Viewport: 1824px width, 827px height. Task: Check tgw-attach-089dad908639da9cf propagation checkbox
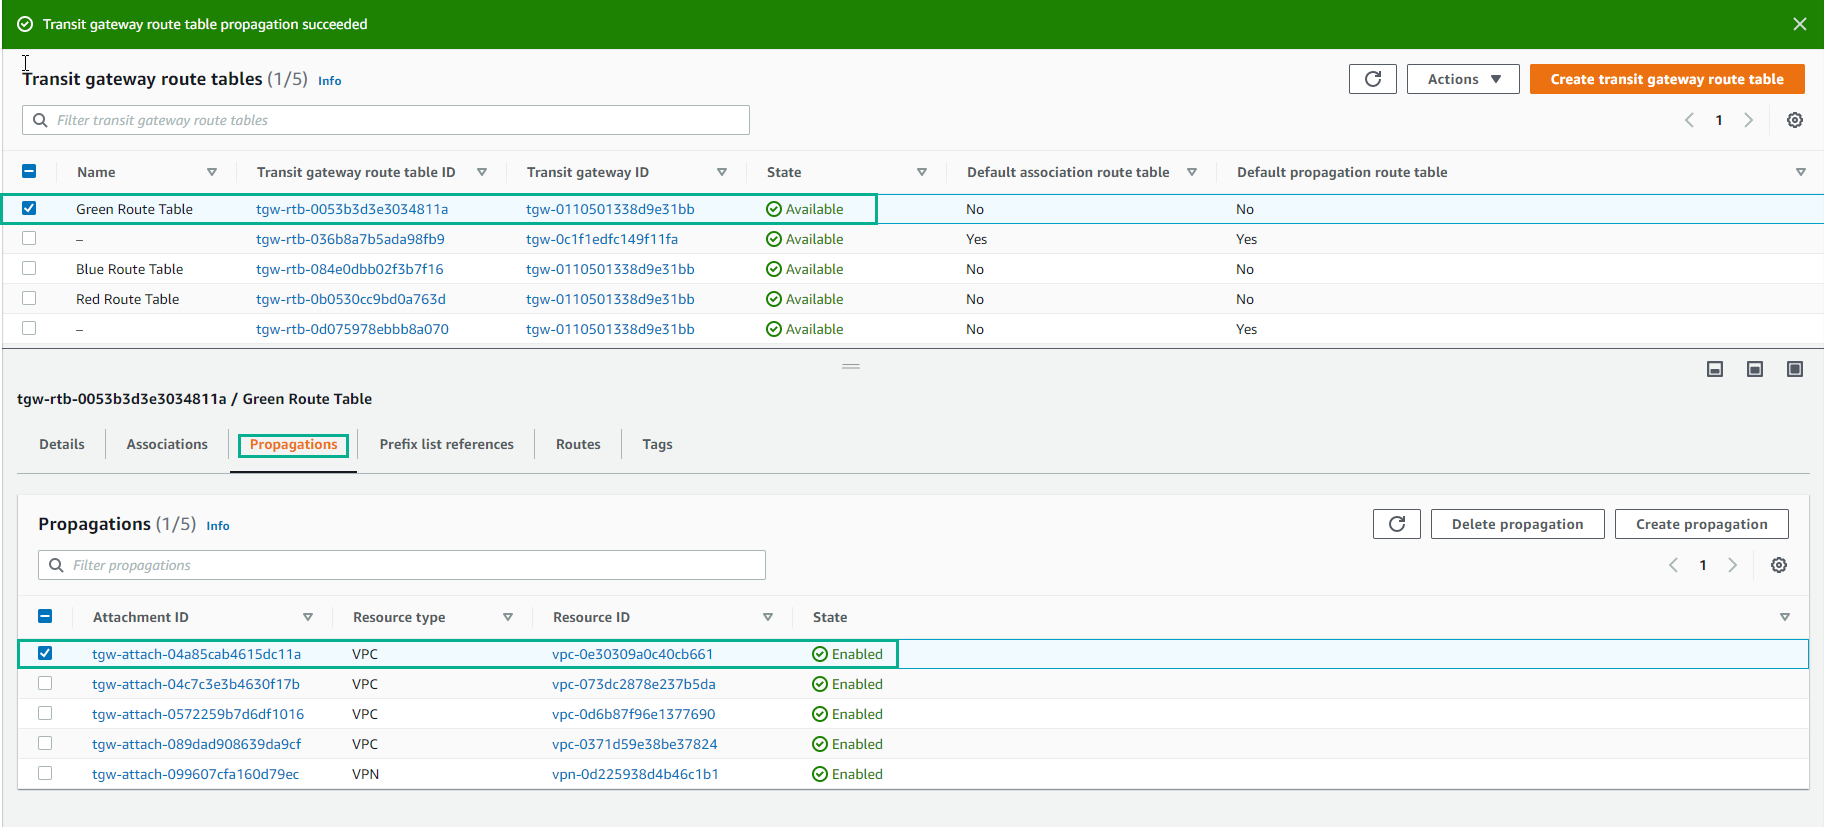click(x=45, y=743)
